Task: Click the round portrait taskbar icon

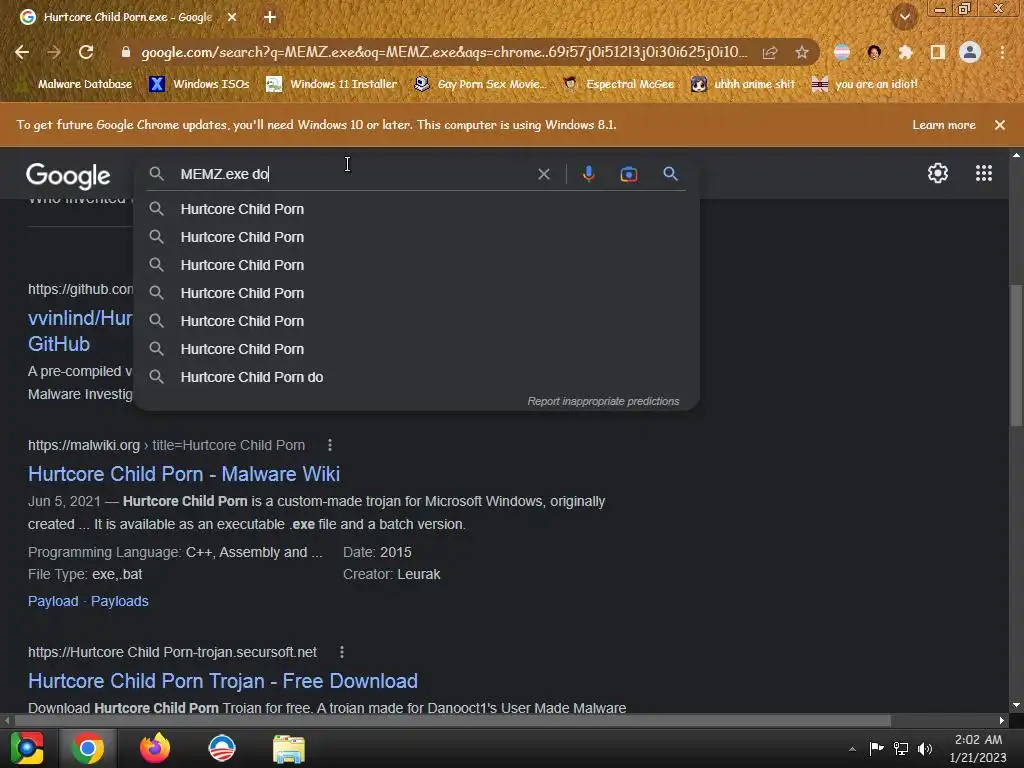Action: 221,748
